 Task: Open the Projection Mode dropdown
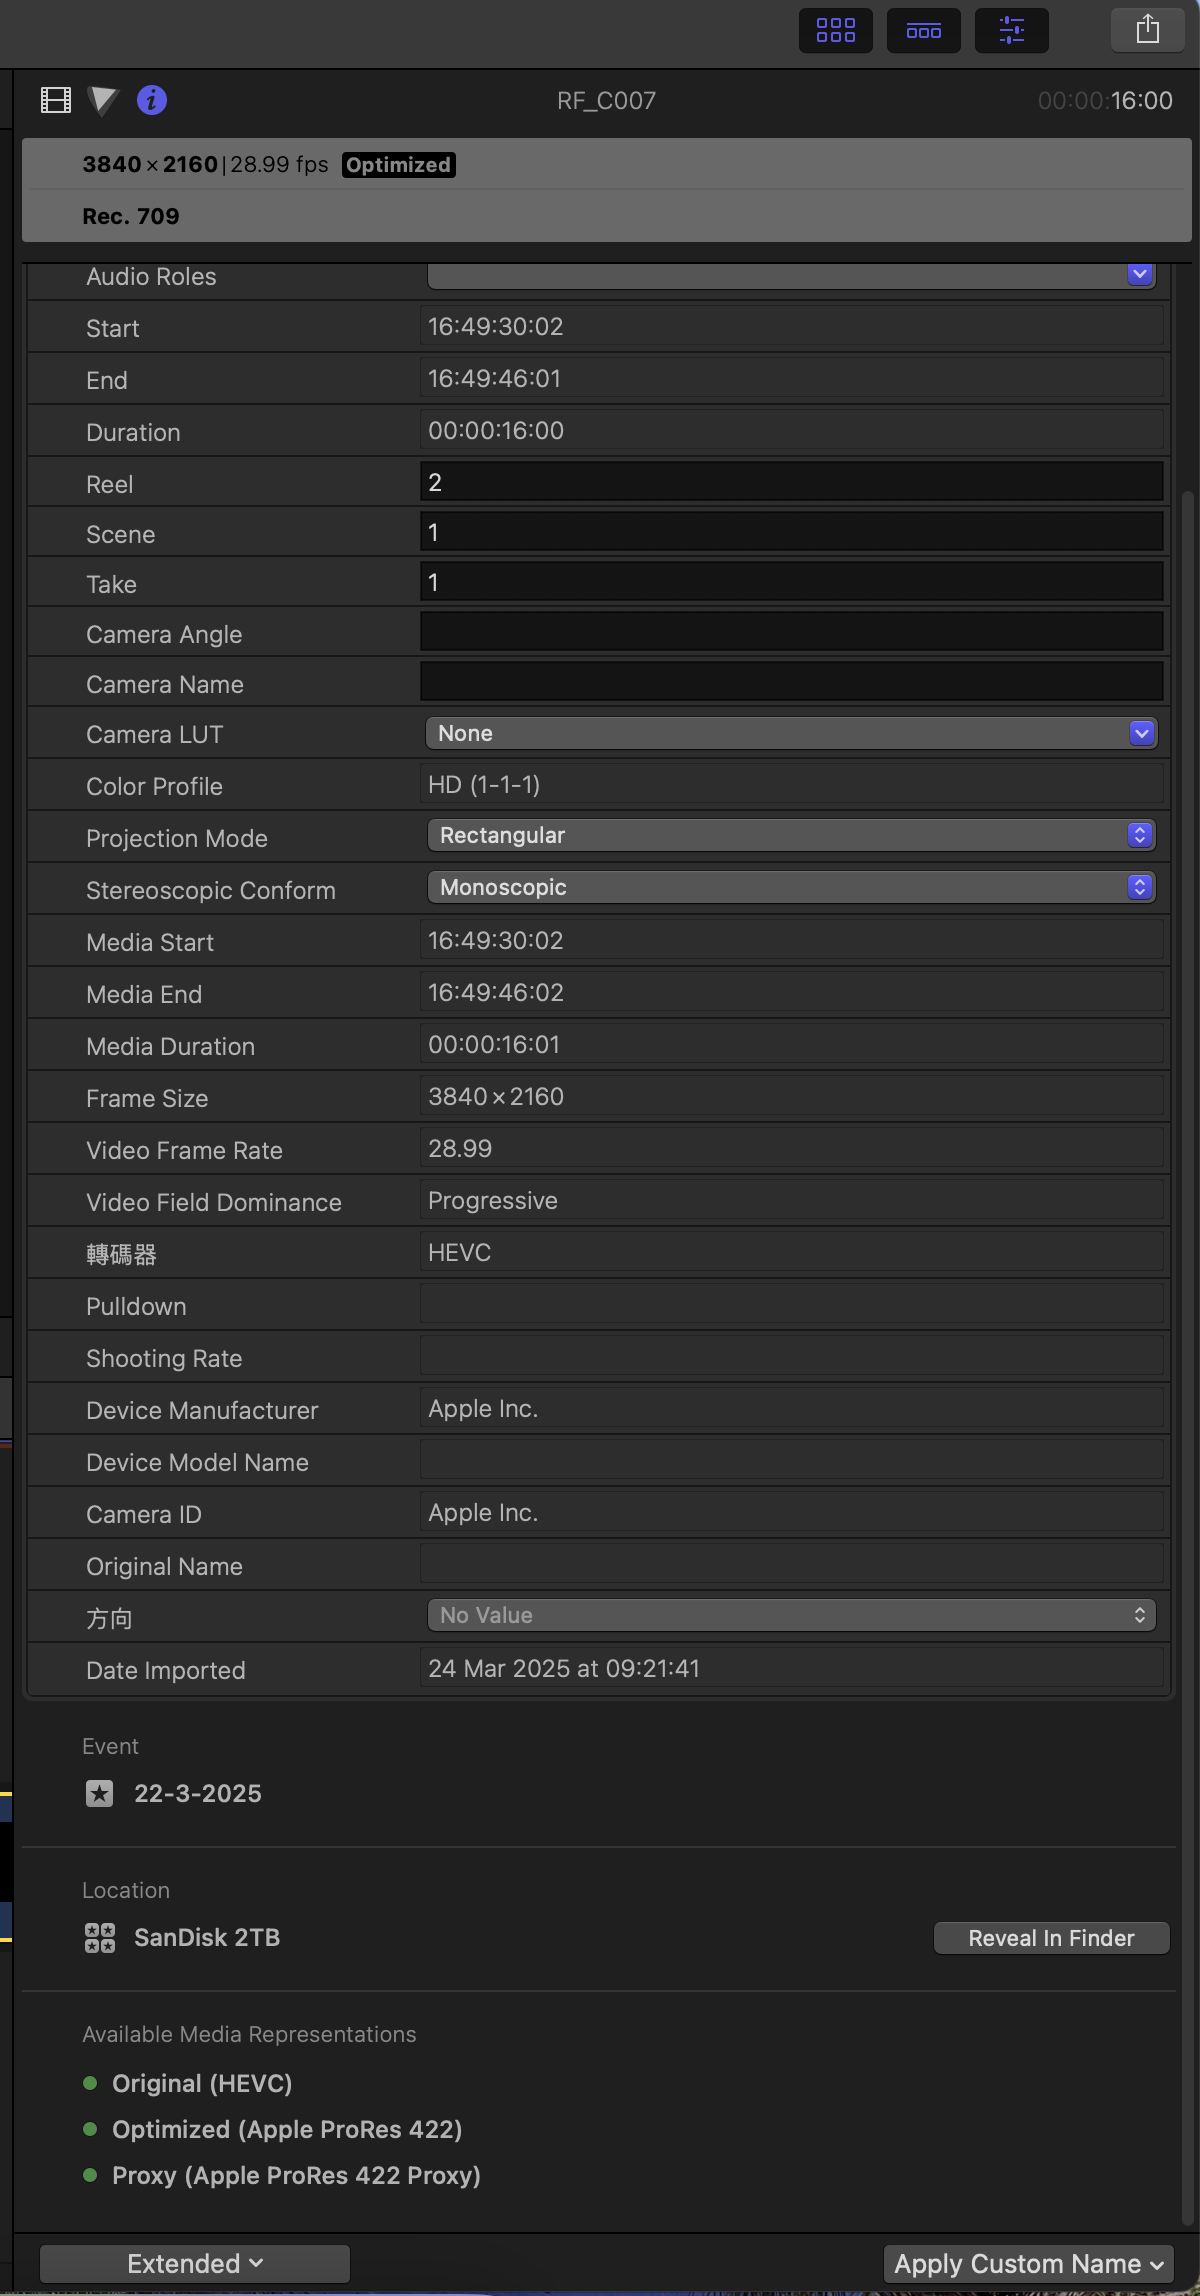pos(790,835)
